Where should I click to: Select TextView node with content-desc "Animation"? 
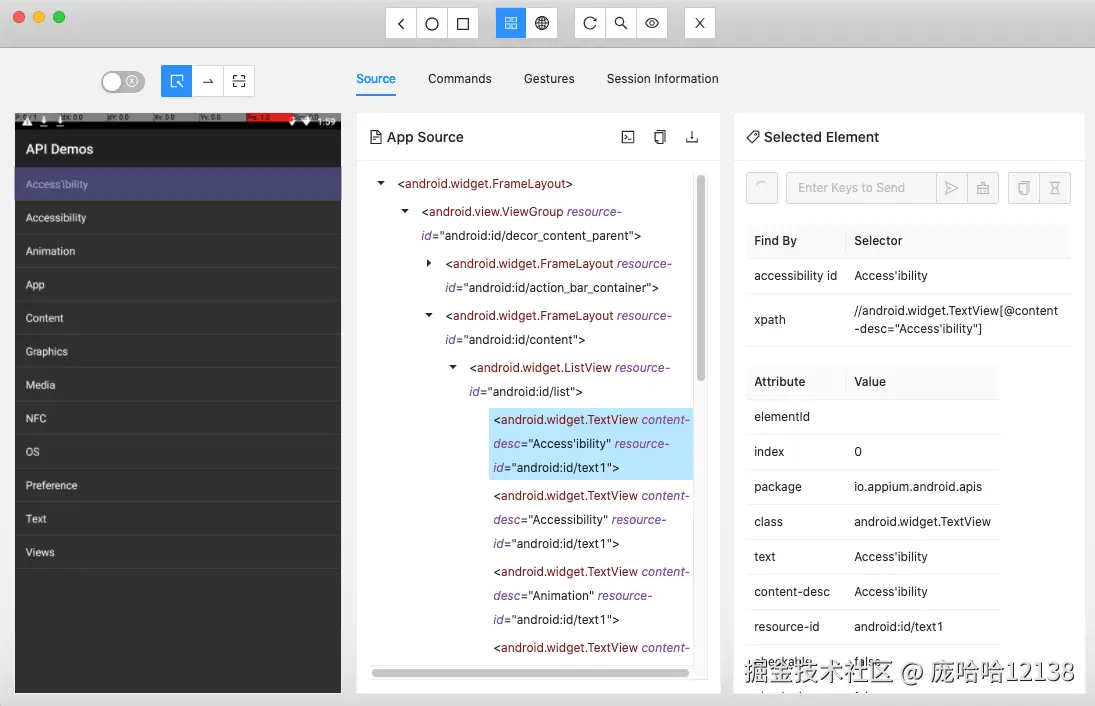coord(591,596)
